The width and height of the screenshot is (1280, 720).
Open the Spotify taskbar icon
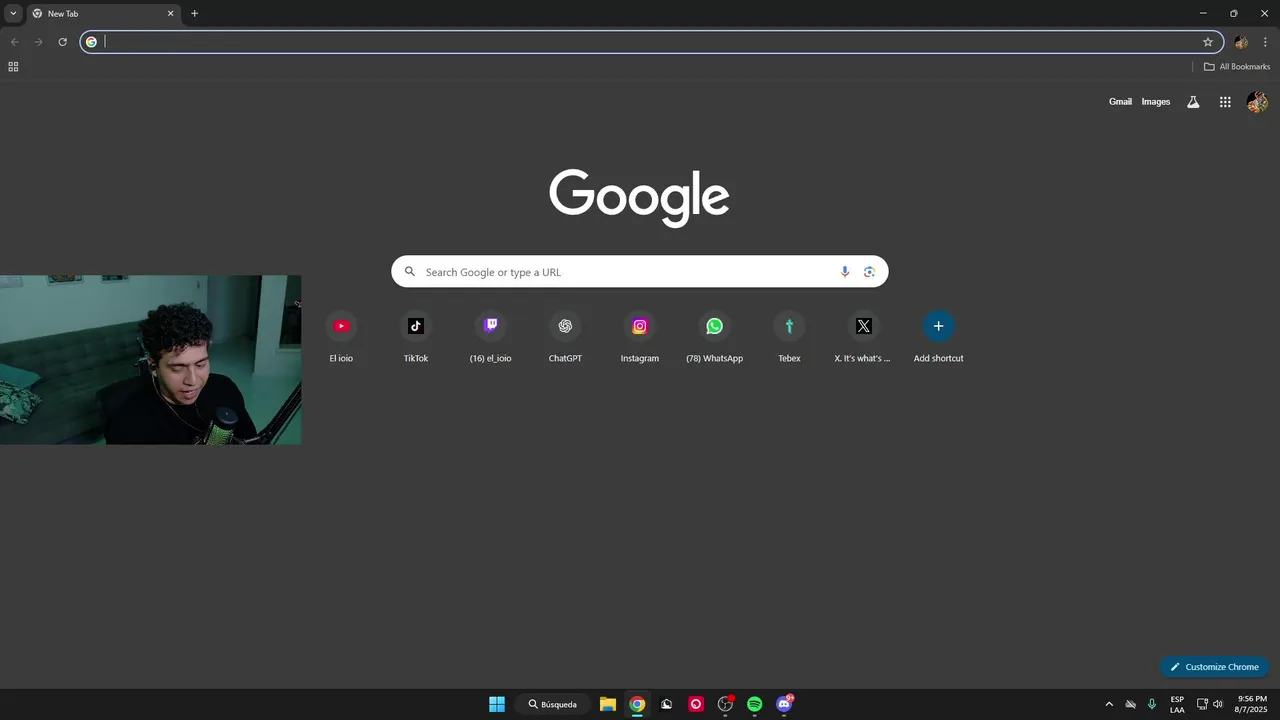click(x=755, y=704)
